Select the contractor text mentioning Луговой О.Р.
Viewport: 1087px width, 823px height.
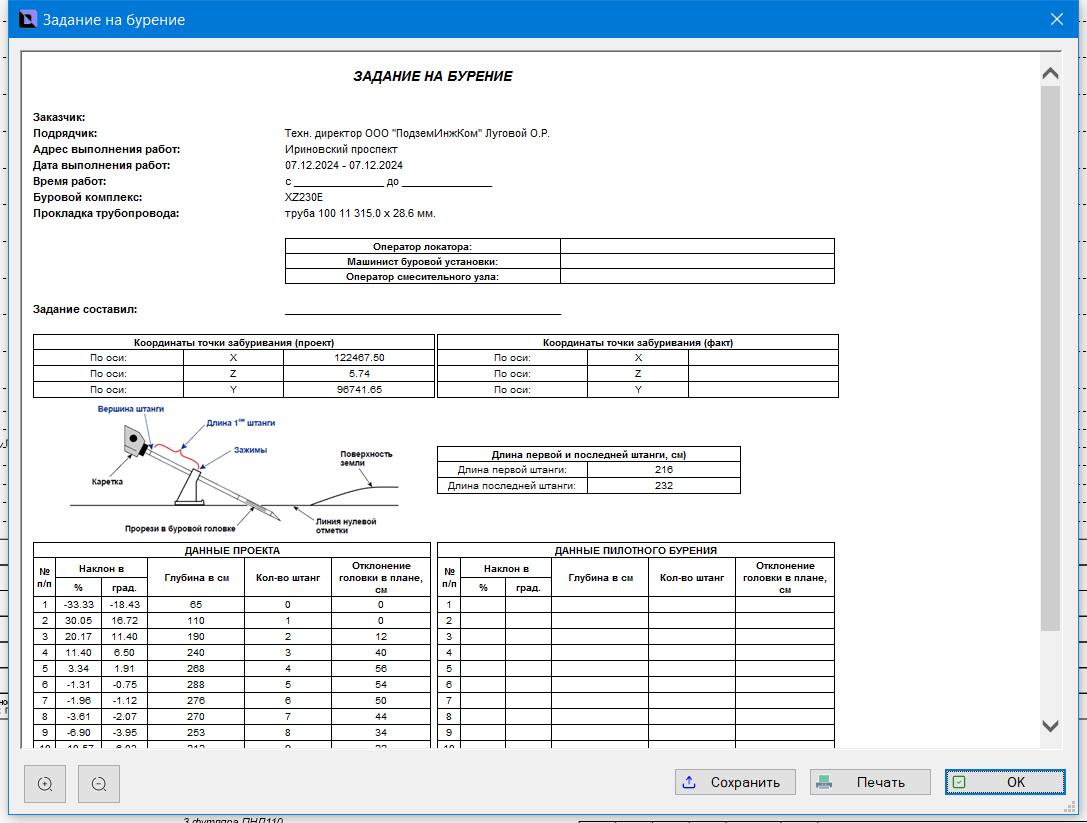(x=417, y=133)
